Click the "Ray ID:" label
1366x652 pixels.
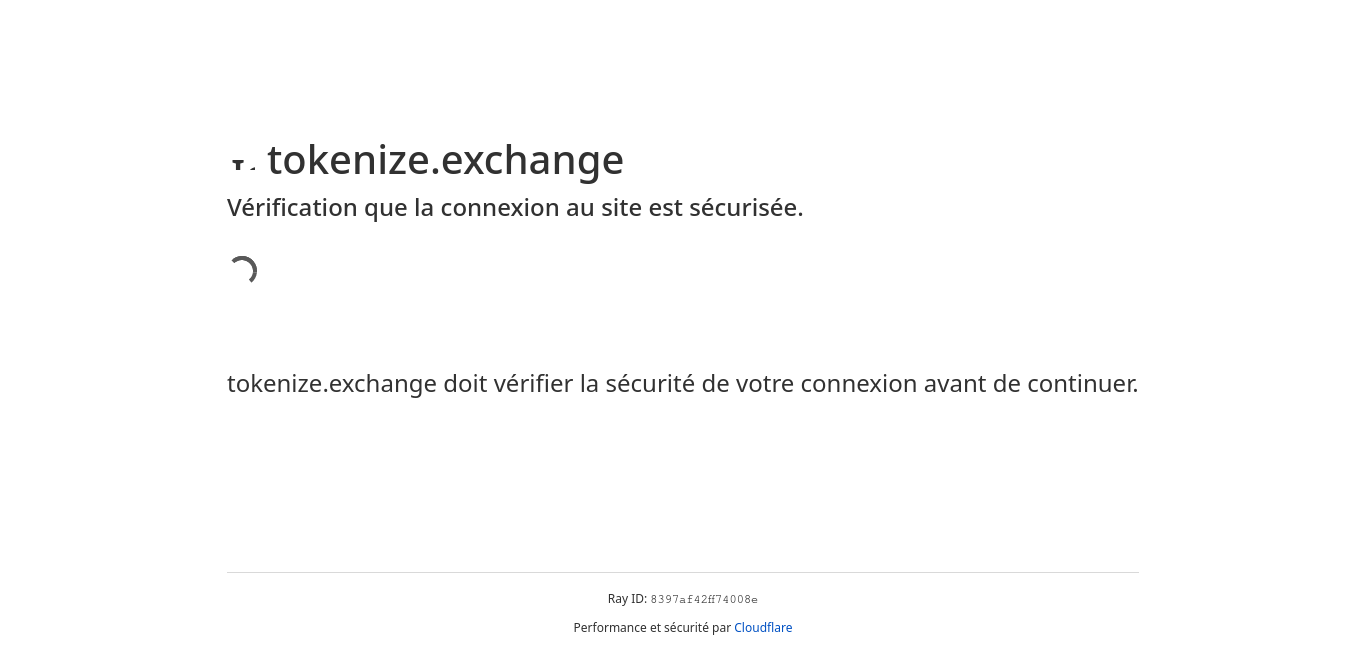[x=627, y=599]
